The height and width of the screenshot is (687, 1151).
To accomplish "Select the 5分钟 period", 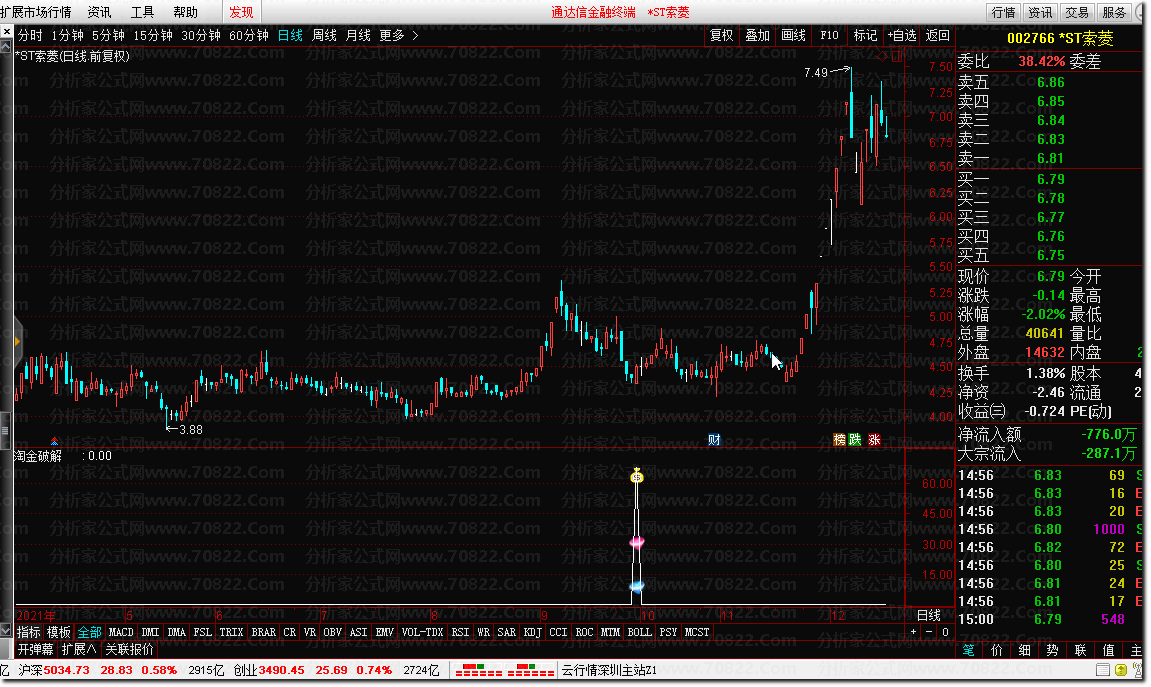I will point(108,35).
